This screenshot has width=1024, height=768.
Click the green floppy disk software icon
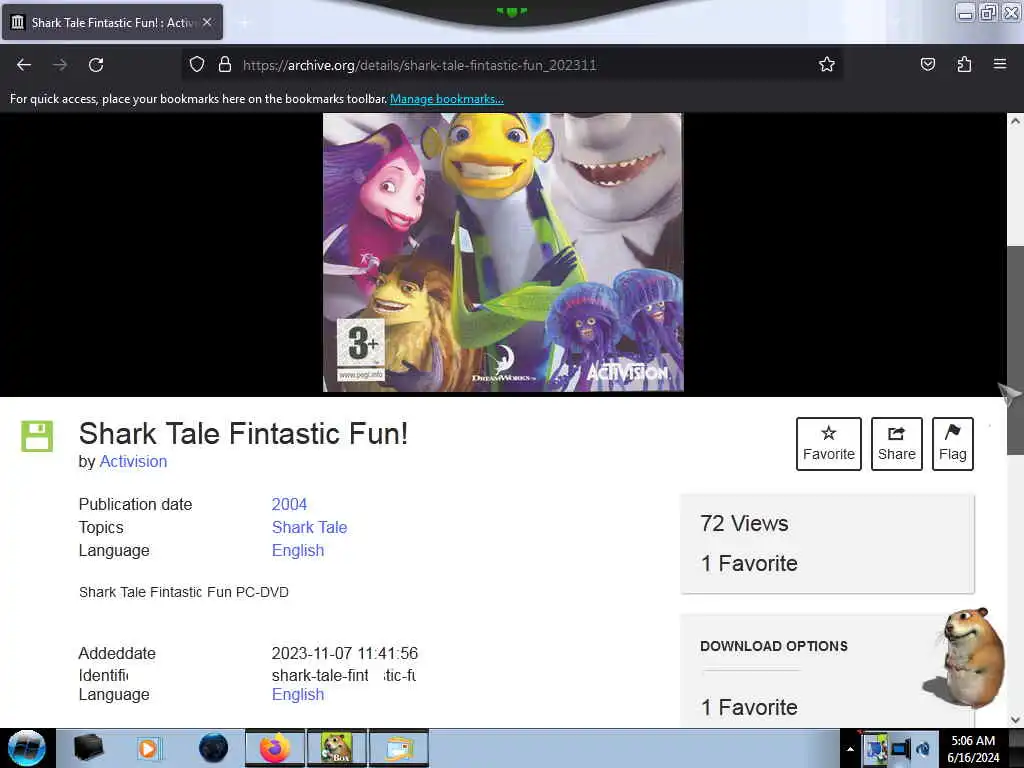click(37, 436)
